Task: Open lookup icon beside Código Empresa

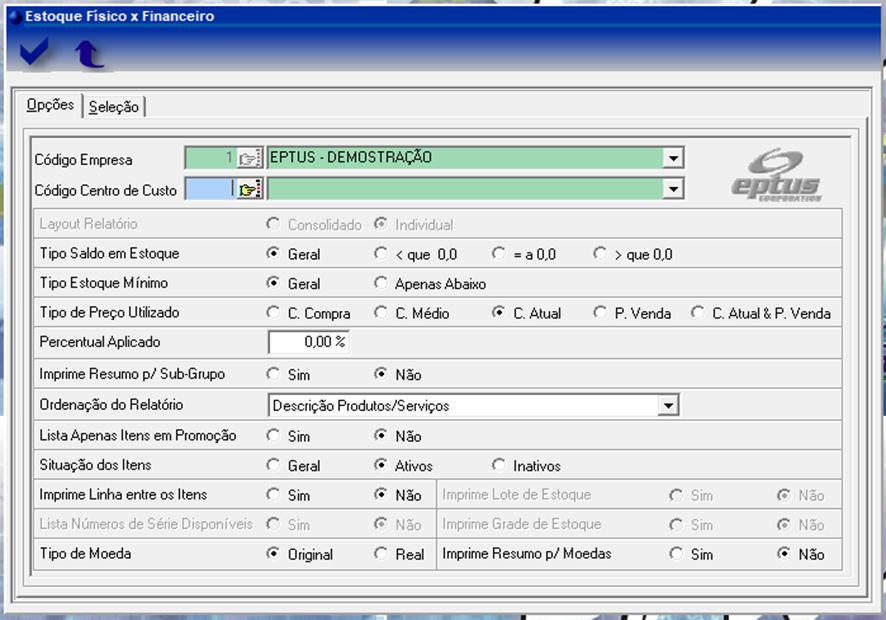Action: point(249,159)
